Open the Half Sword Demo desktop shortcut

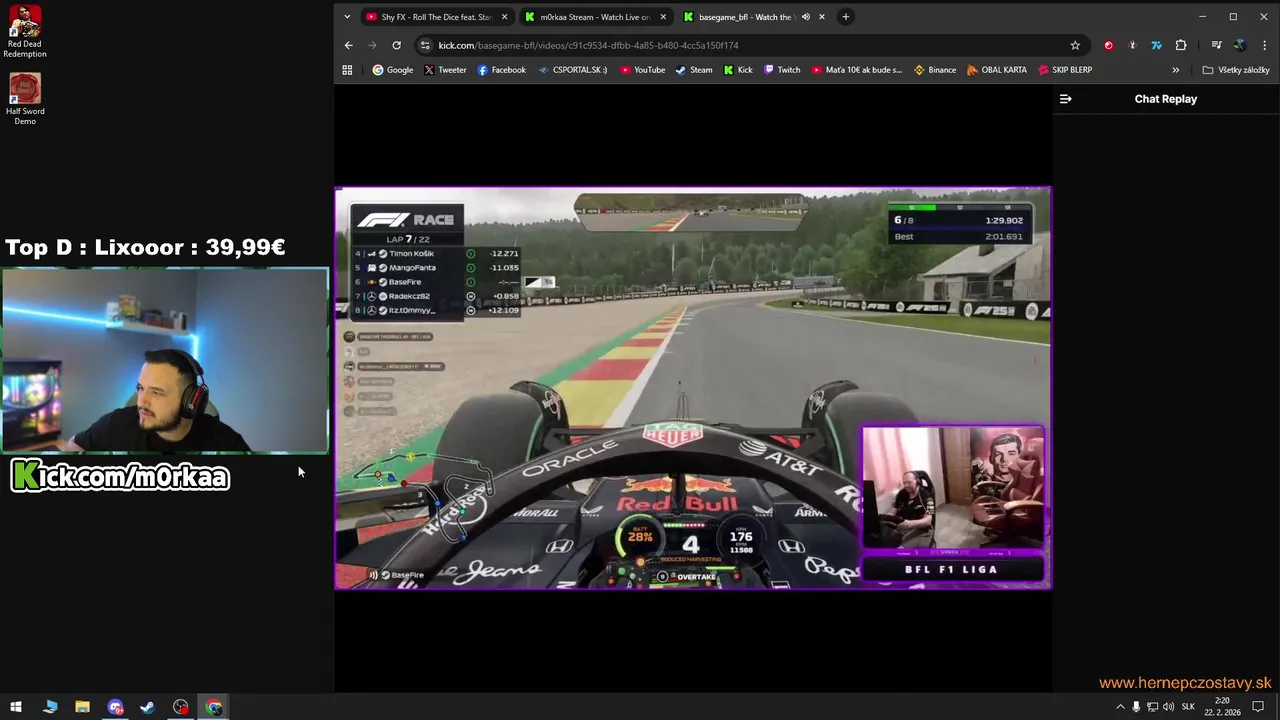[25, 99]
